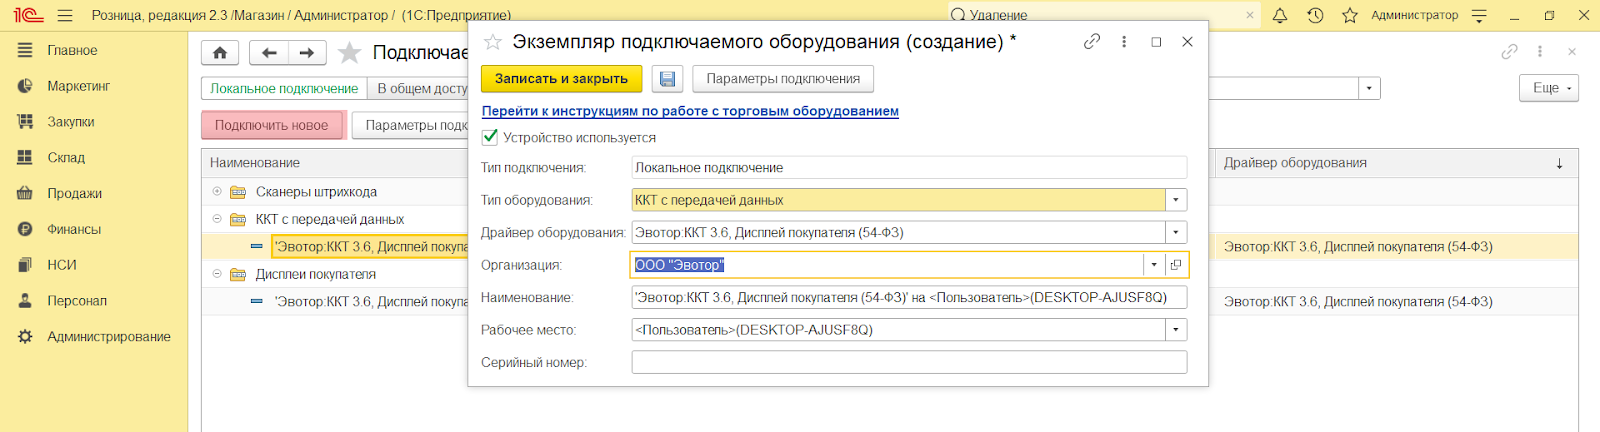Expand Рабочее место dropdown
The height and width of the screenshot is (432, 1600).
[1176, 329]
